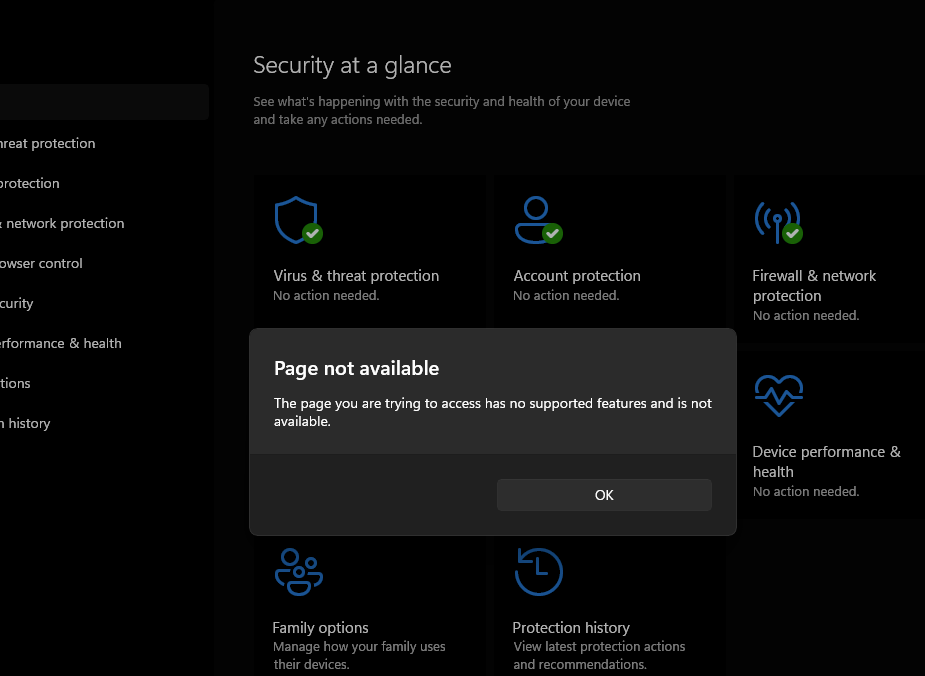Click 'Page not available' dialog title
The height and width of the screenshot is (676, 925).
point(356,368)
